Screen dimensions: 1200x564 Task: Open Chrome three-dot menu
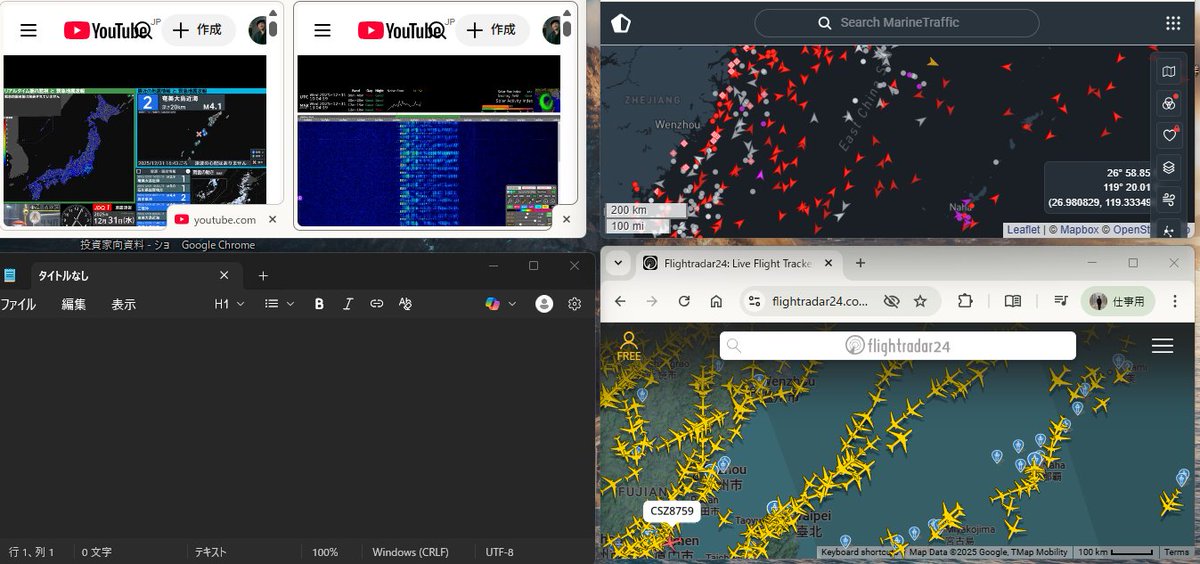click(x=1177, y=301)
